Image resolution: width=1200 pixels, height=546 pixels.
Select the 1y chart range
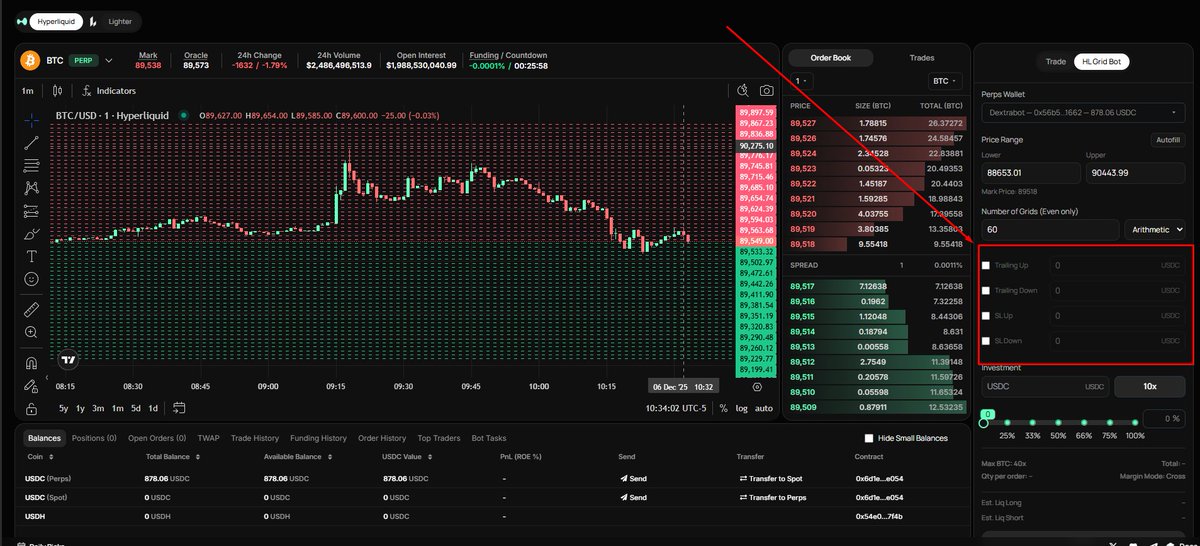[81, 407]
